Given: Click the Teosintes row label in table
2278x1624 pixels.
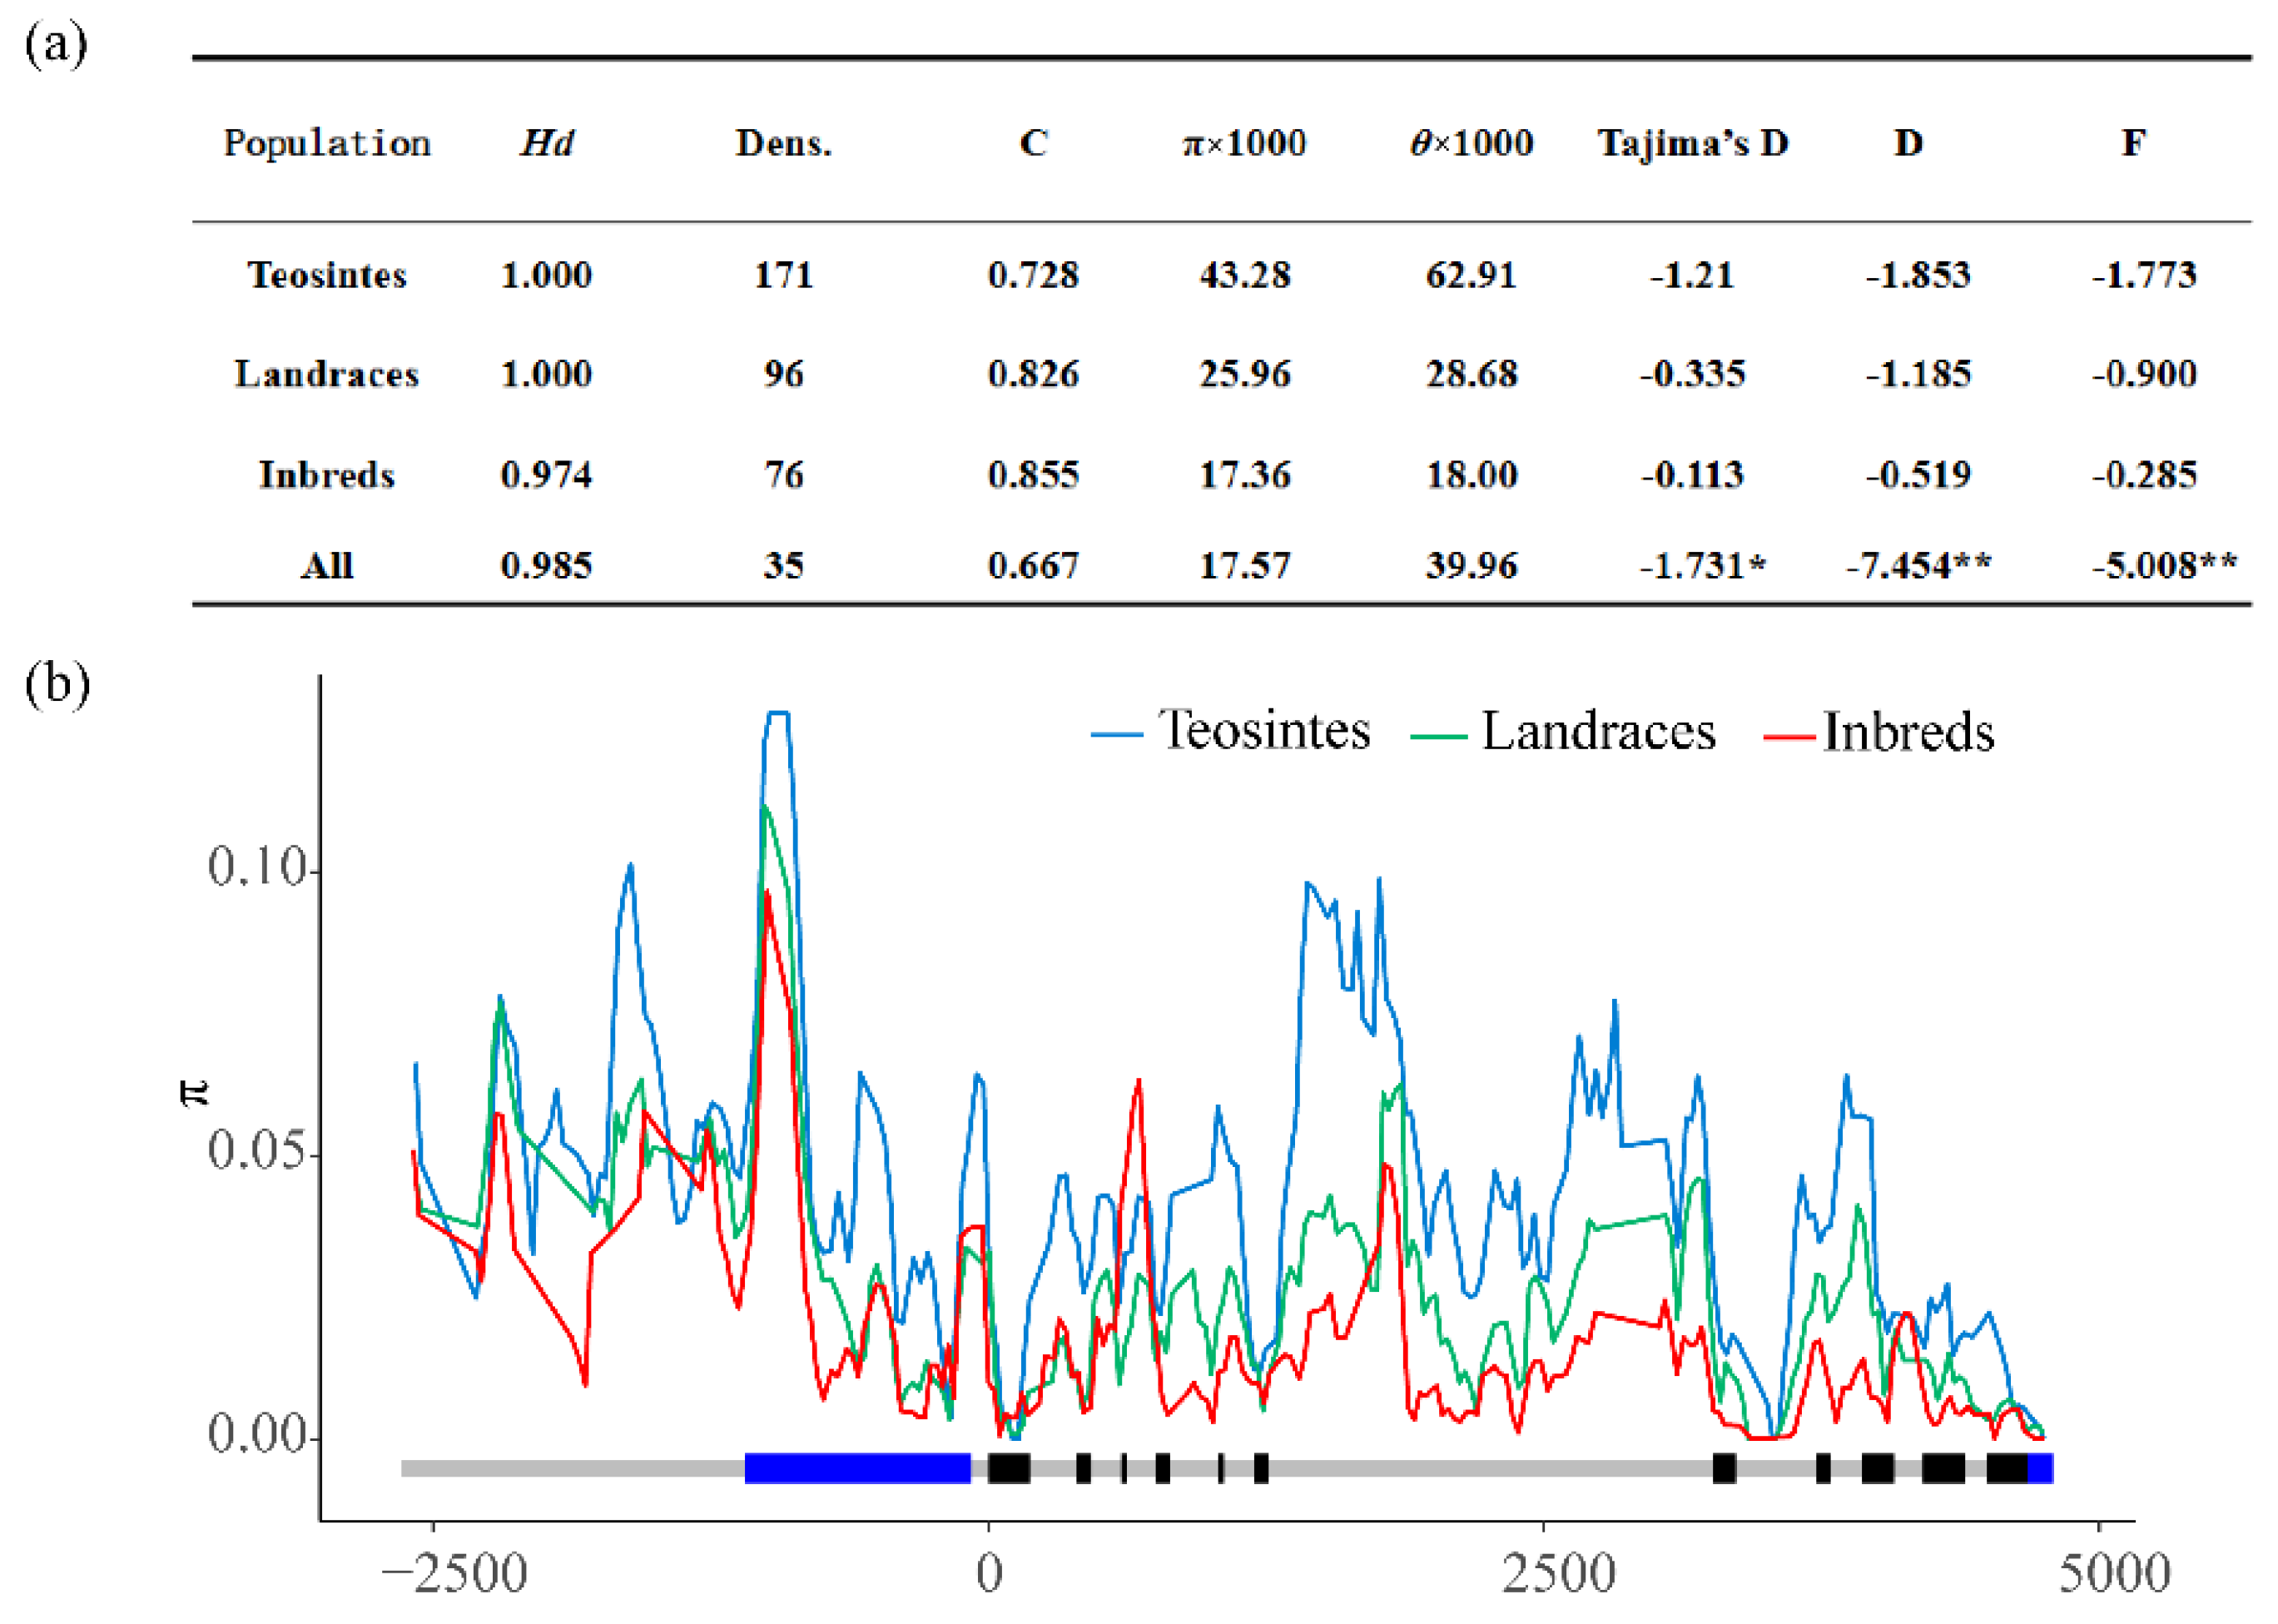Looking at the screenshot, I should point(327,275).
